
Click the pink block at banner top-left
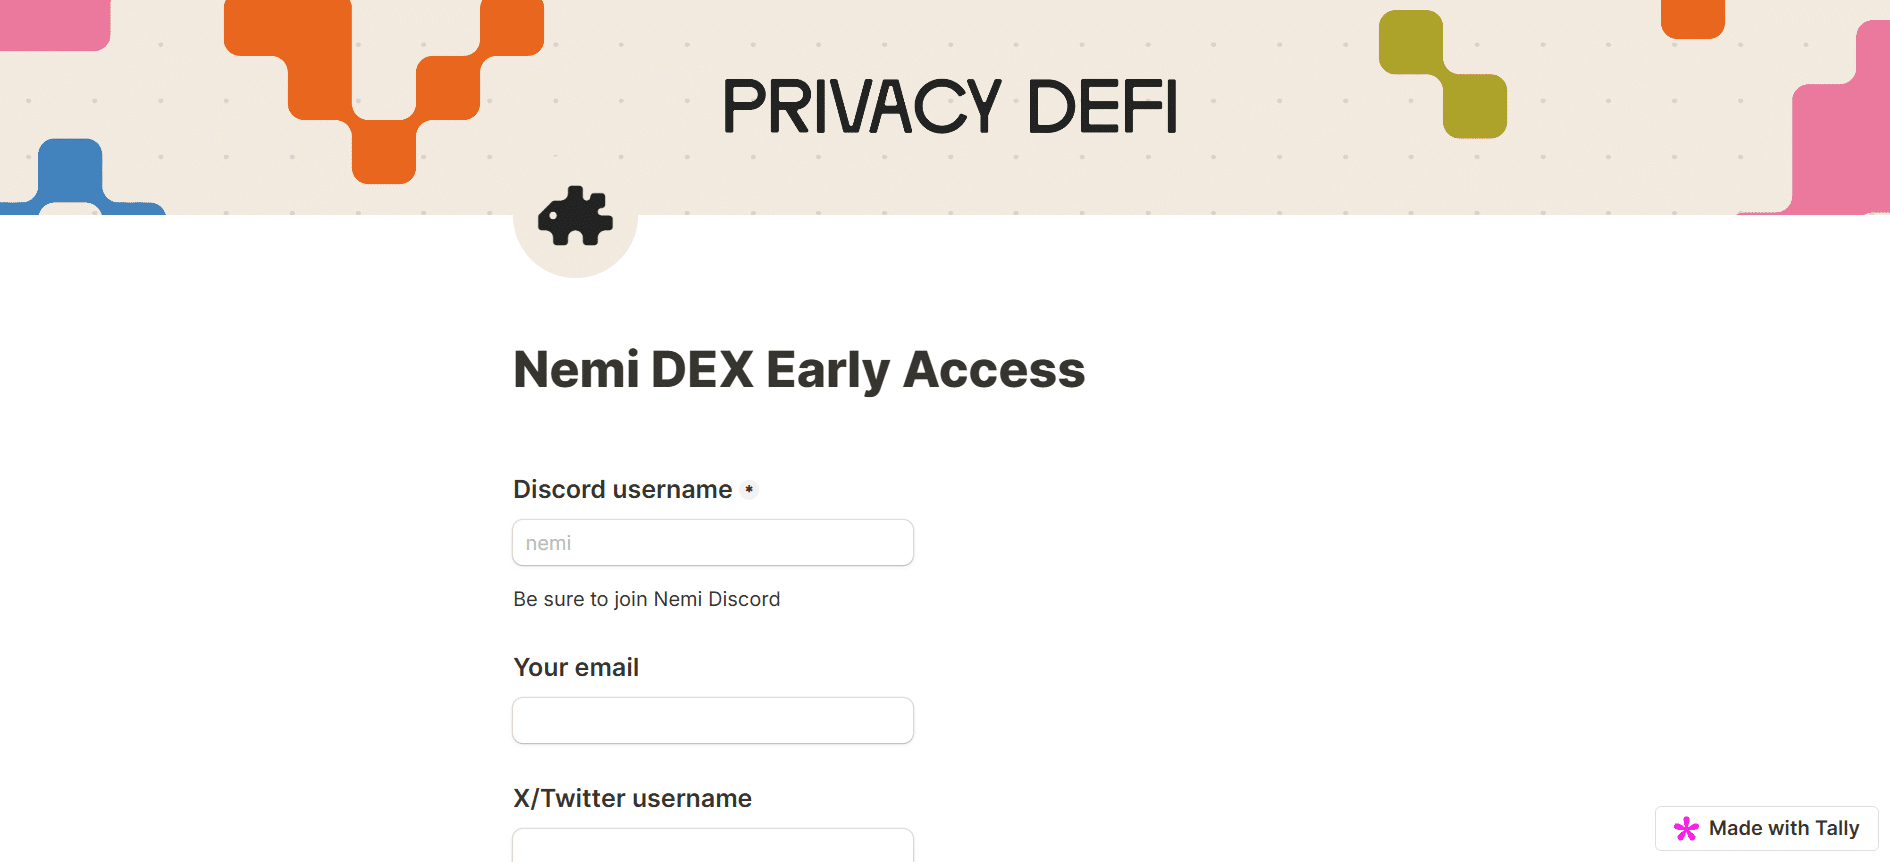coord(54,24)
